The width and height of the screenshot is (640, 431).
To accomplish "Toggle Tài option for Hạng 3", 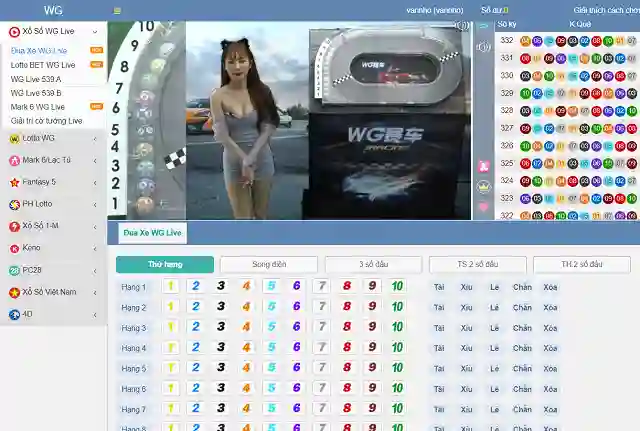I will pos(439,328).
